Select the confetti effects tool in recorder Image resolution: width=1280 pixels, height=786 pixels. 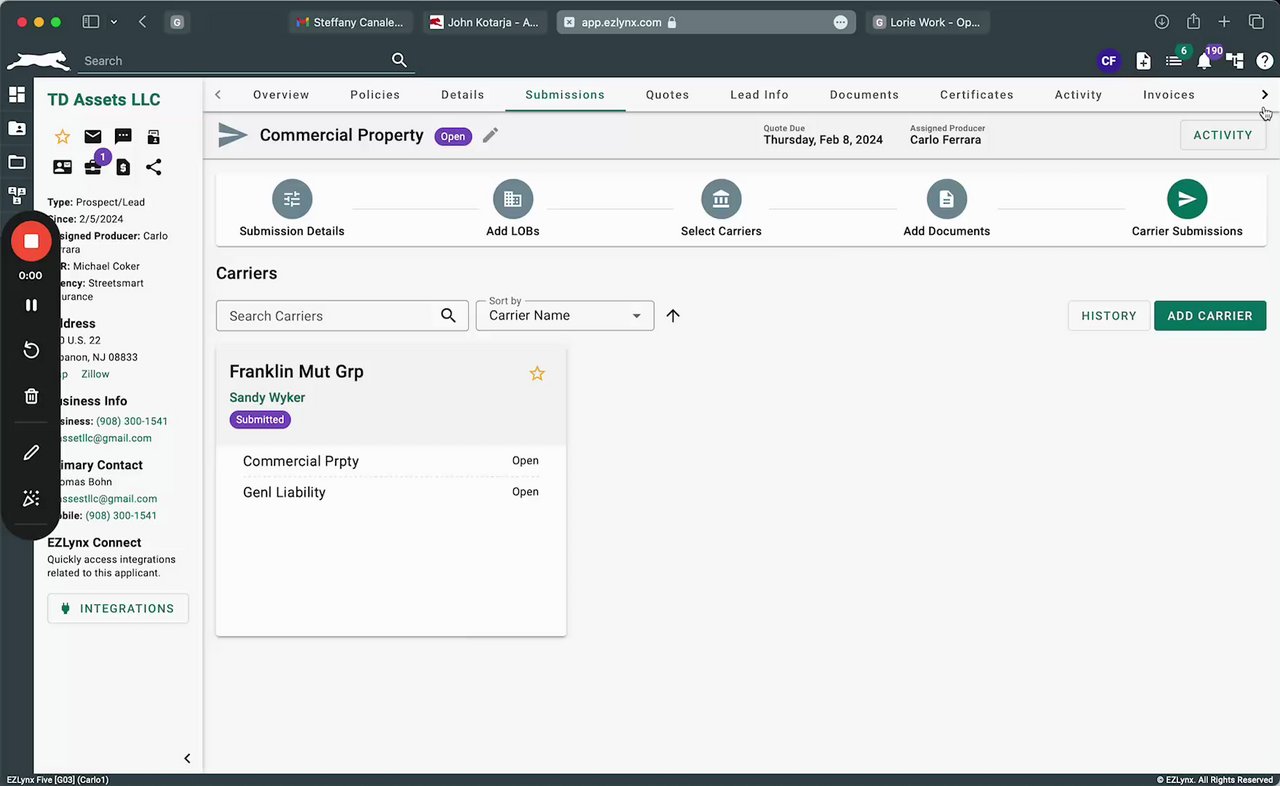click(x=31, y=498)
